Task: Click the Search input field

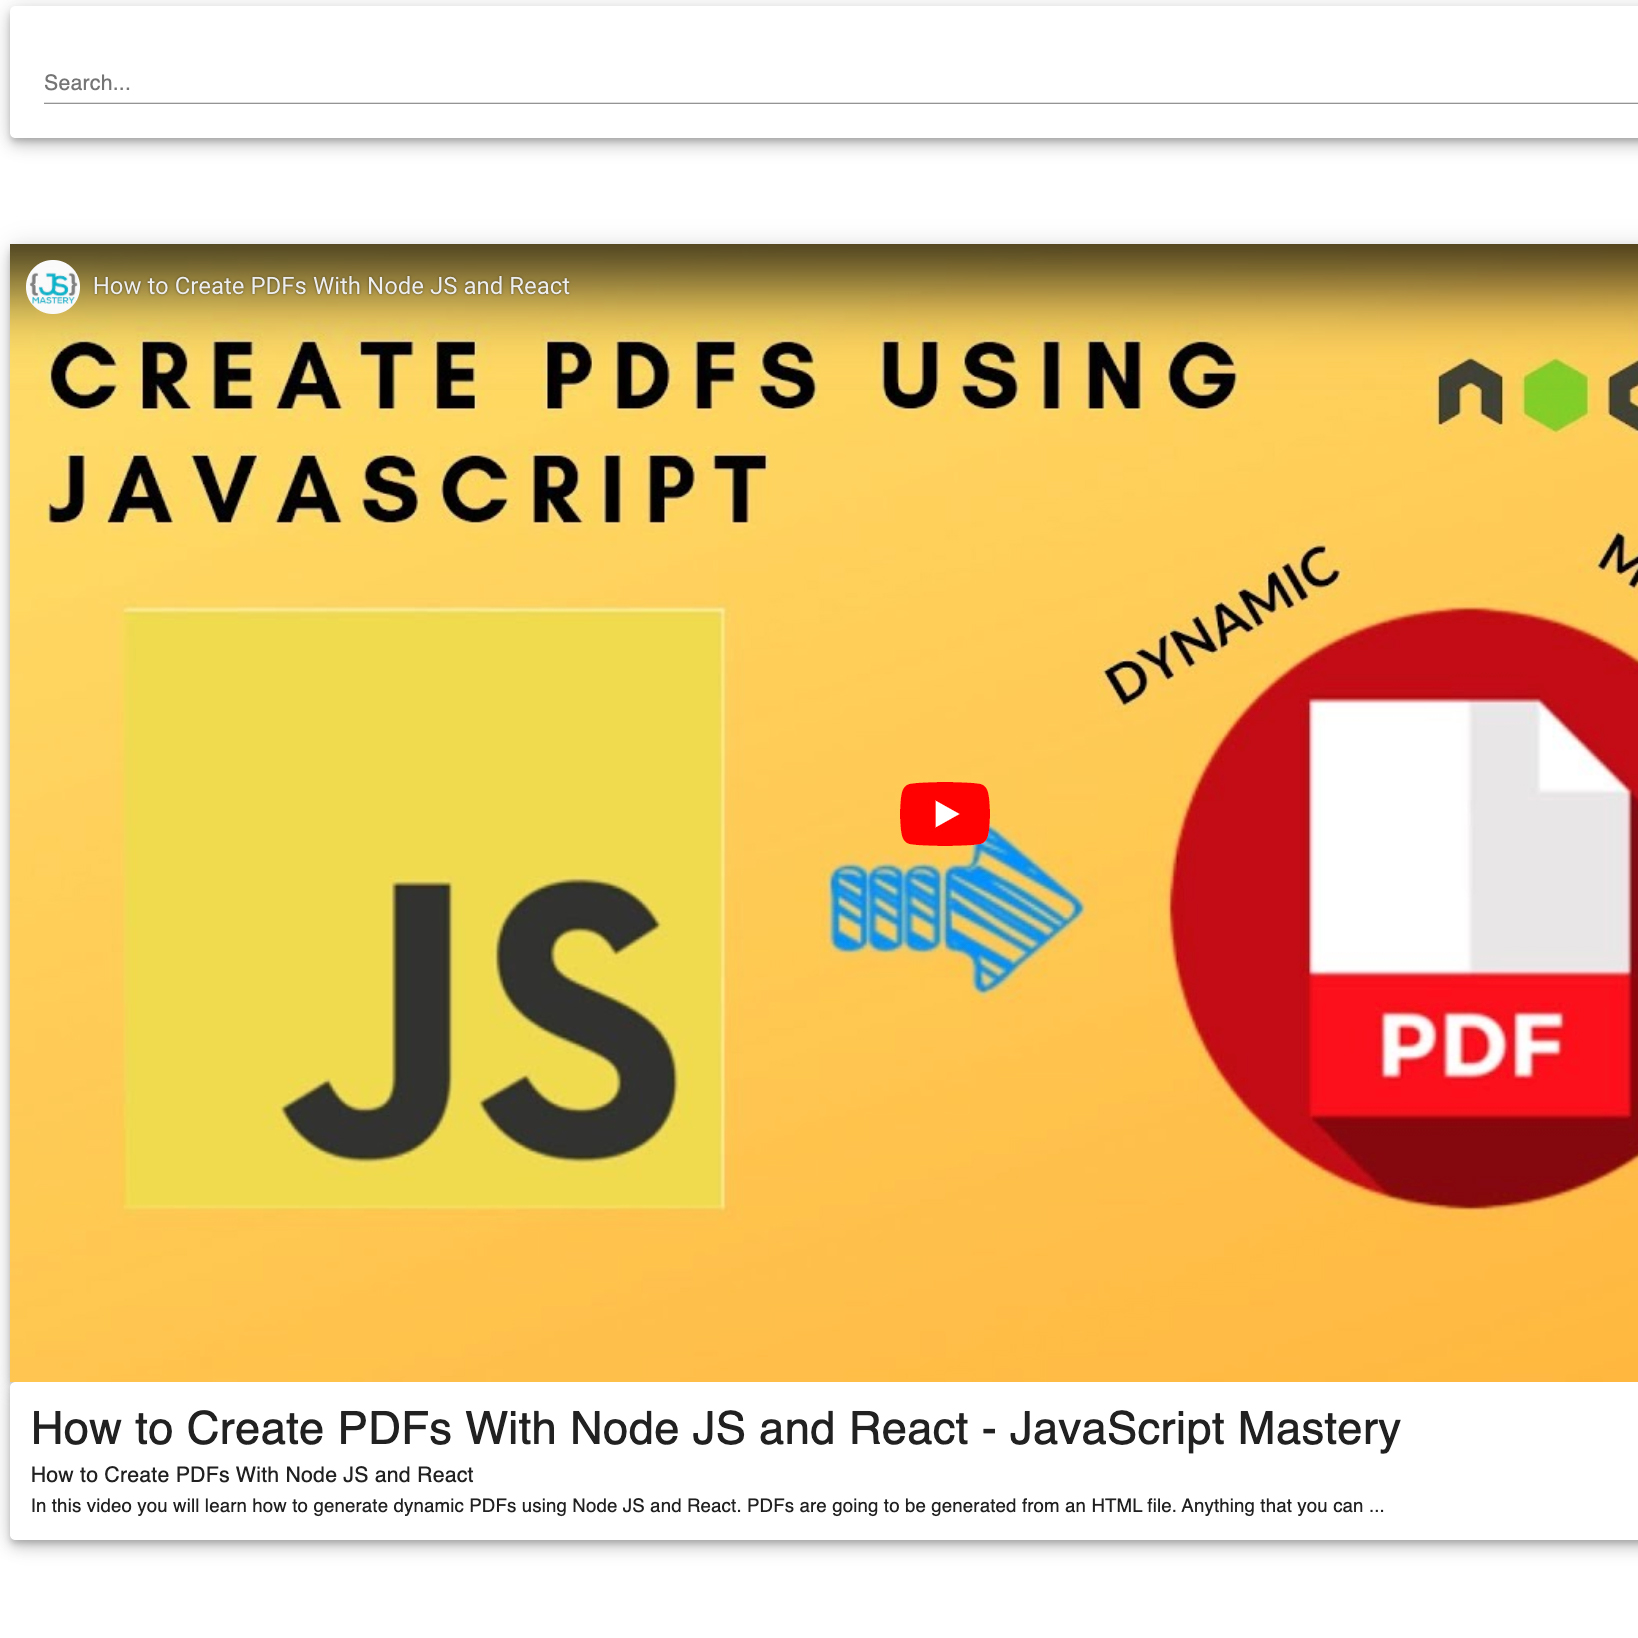Action: pyautogui.click(x=840, y=83)
